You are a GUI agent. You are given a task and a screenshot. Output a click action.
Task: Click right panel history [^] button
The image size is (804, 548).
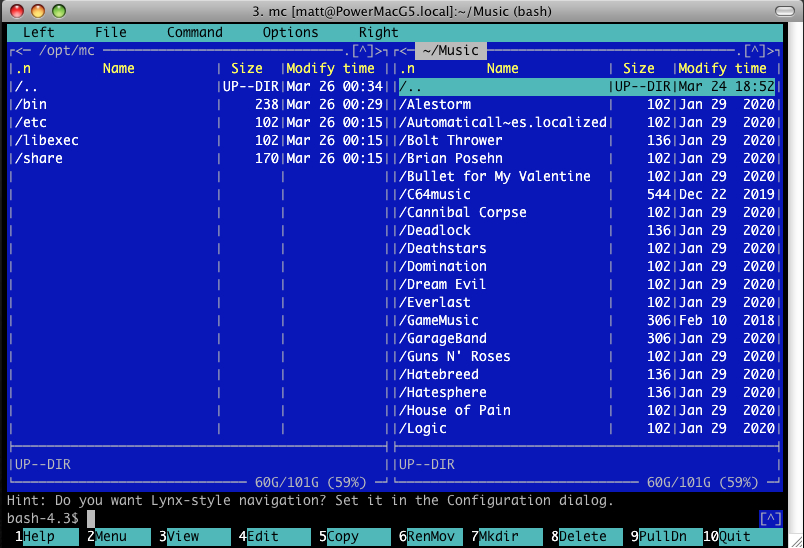(755, 51)
